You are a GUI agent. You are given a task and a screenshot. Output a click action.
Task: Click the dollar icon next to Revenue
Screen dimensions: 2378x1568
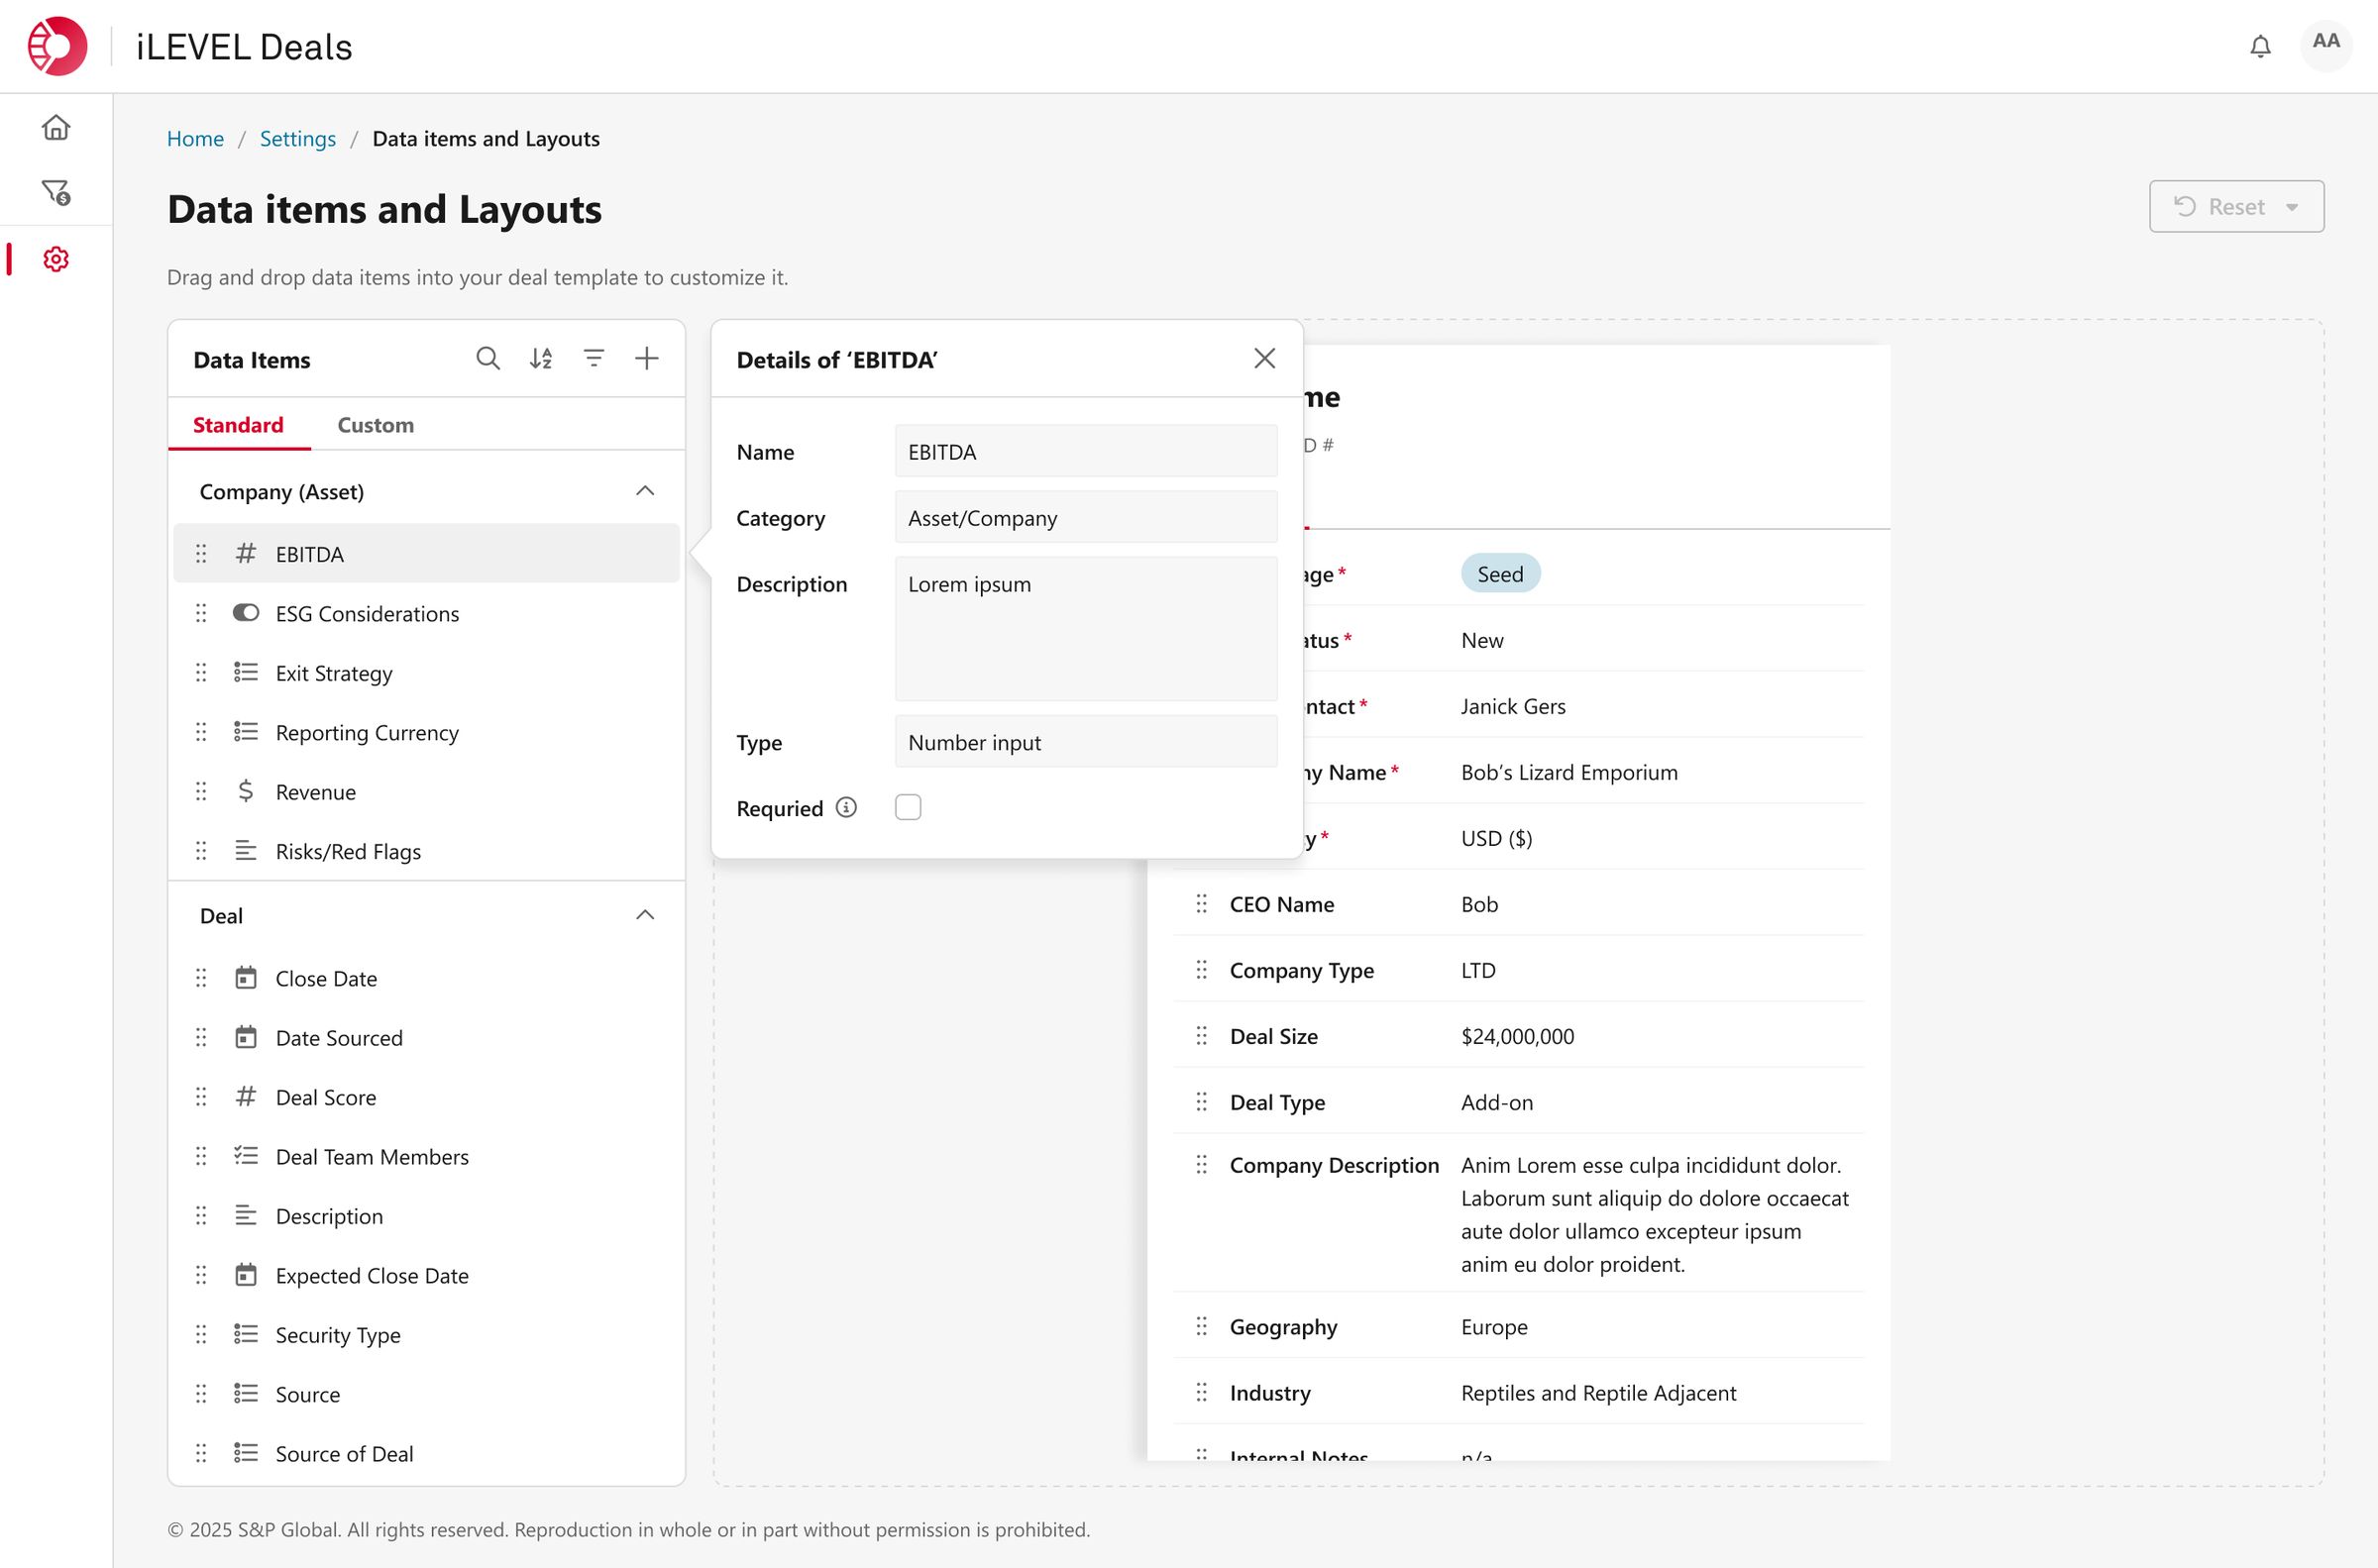[246, 791]
